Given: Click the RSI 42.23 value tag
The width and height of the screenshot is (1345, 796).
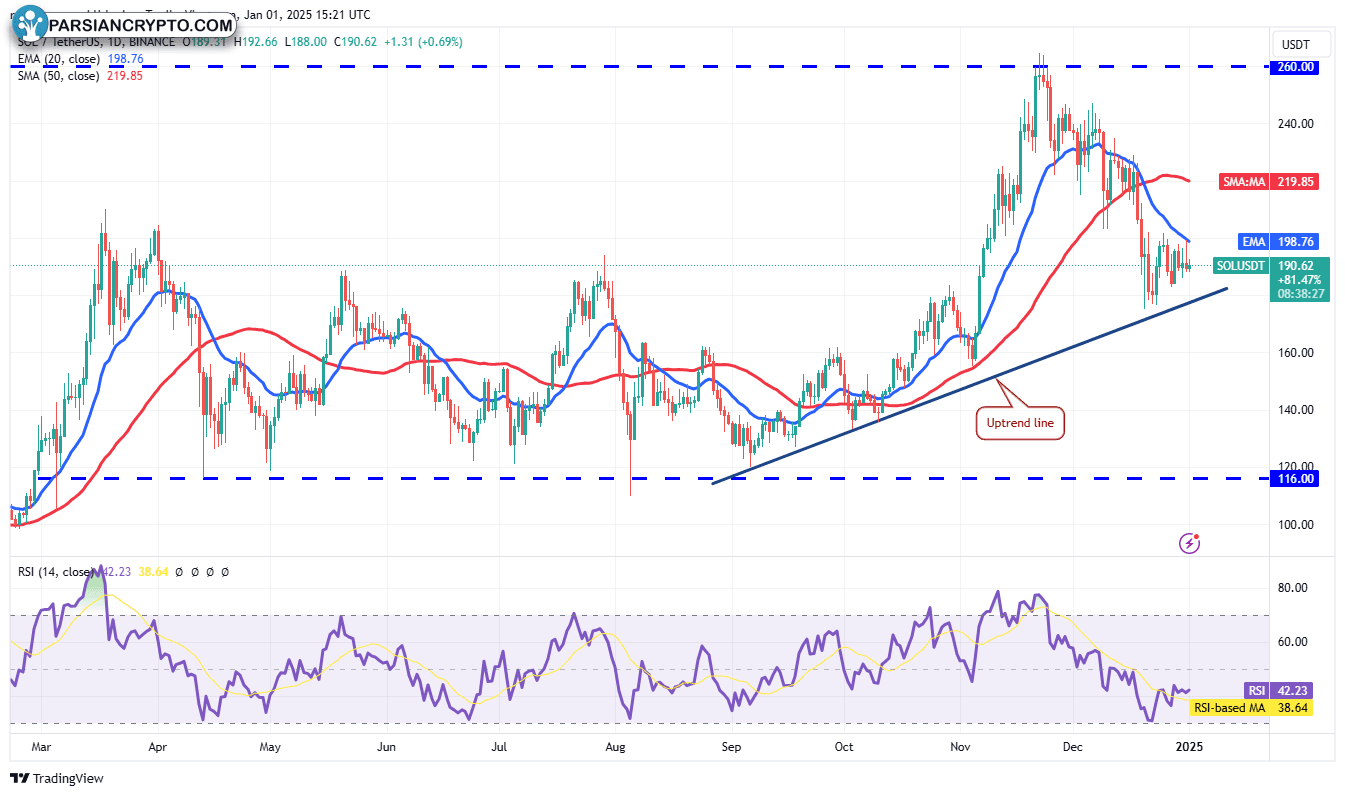Looking at the screenshot, I should click(x=1277, y=691).
